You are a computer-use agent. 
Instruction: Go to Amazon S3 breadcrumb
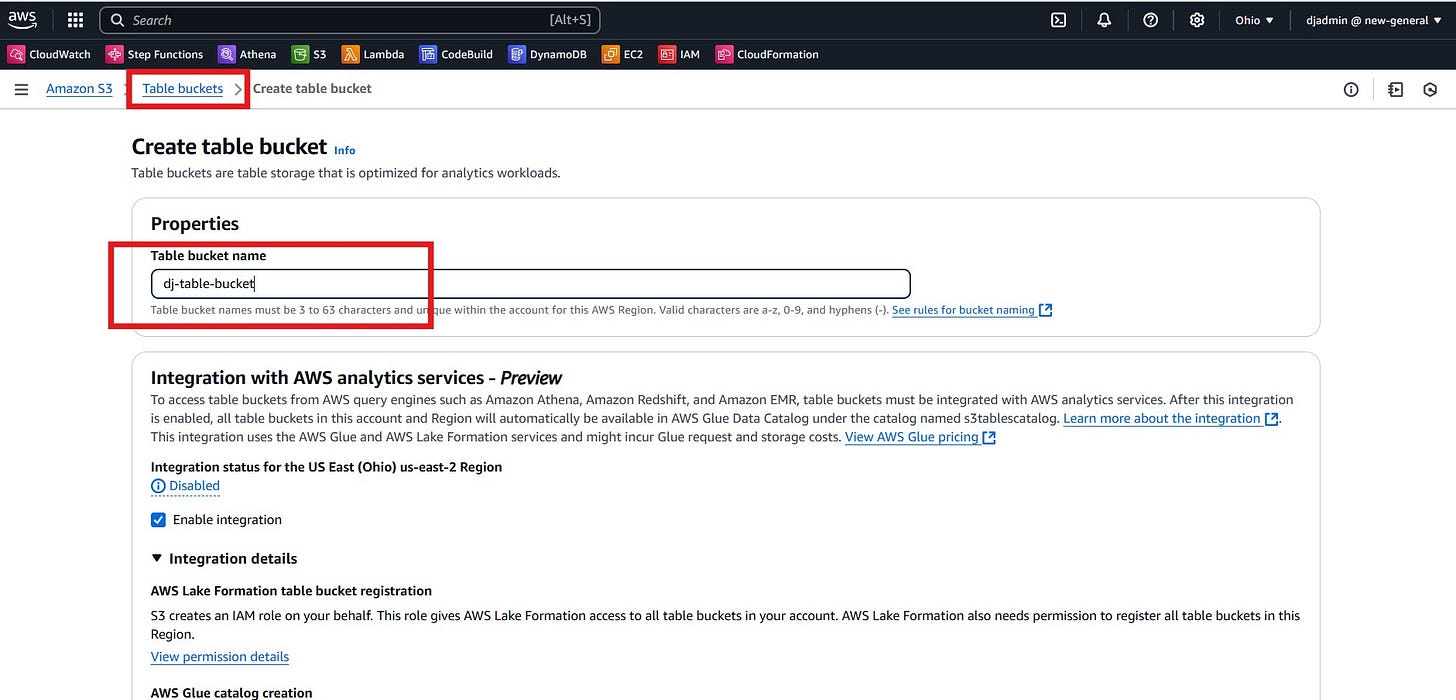(x=79, y=89)
